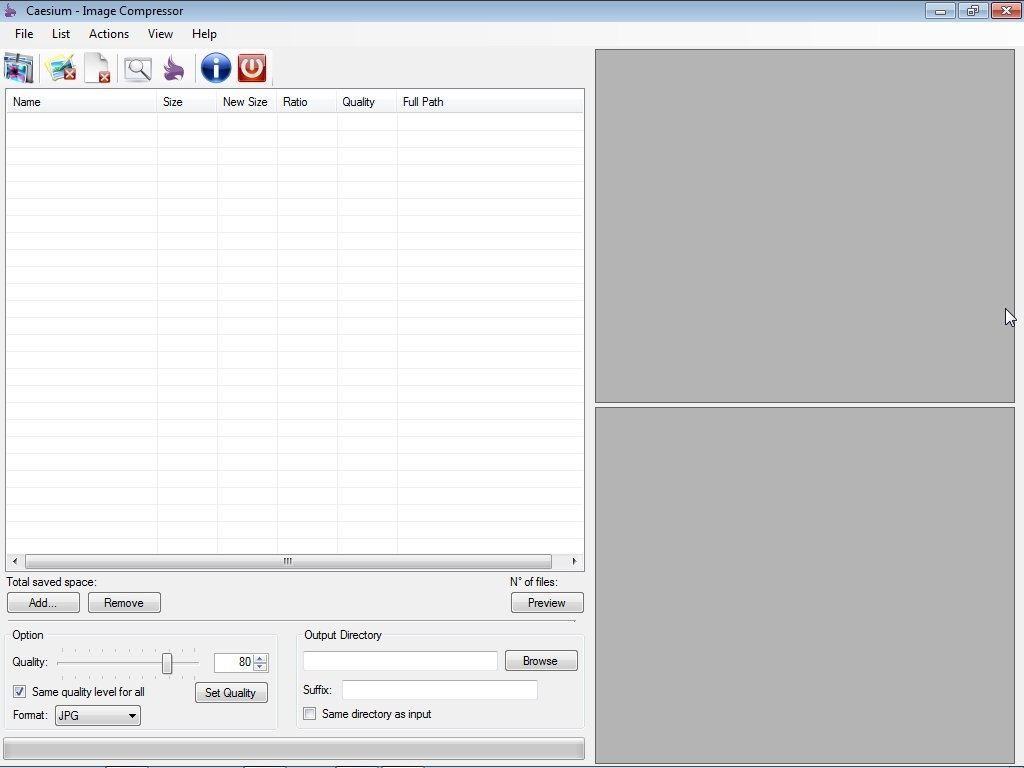Click the red power exit icon

(252, 68)
